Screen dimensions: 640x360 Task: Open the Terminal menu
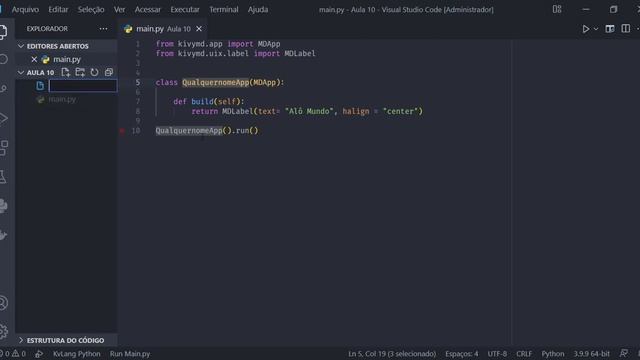[224, 9]
